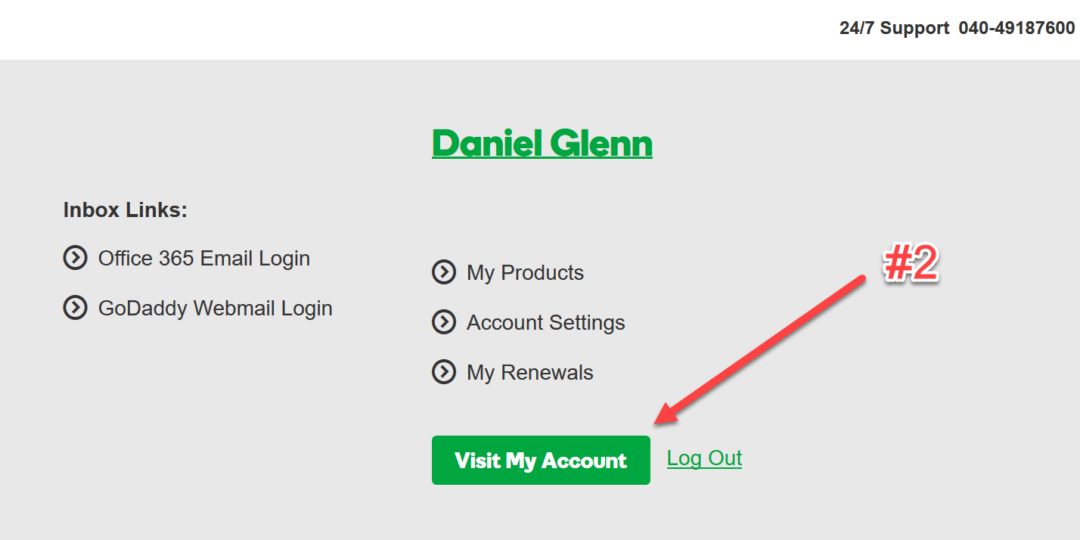View My Renewals
Viewport: 1080px width, 540px height.
(530, 373)
